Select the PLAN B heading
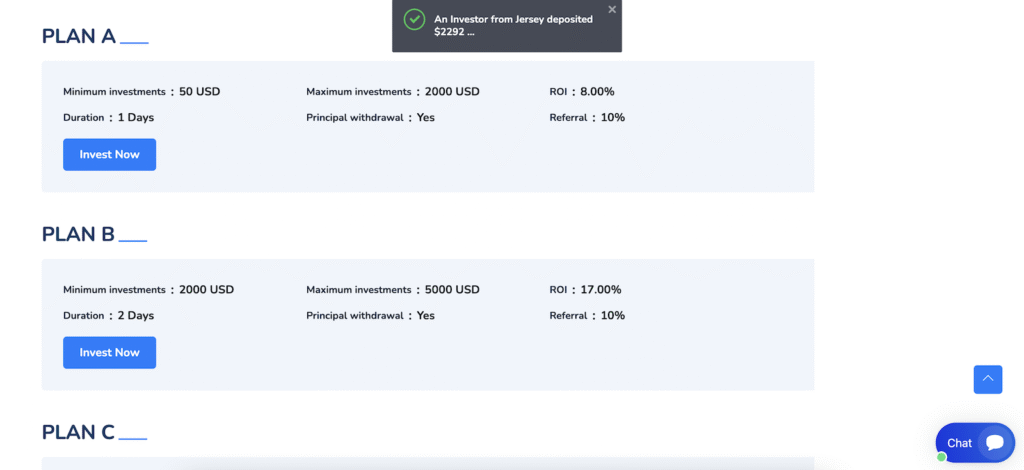 coord(78,234)
